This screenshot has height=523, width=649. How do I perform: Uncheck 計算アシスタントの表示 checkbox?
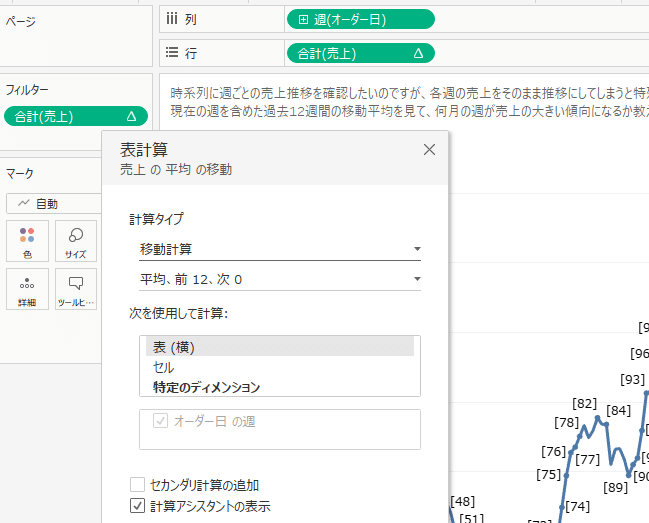click(x=137, y=506)
